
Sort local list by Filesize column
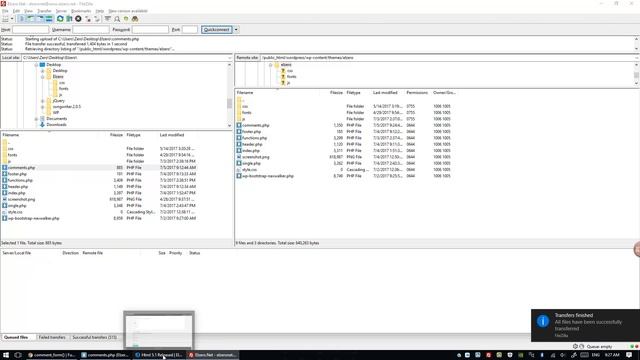[x=116, y=135]
